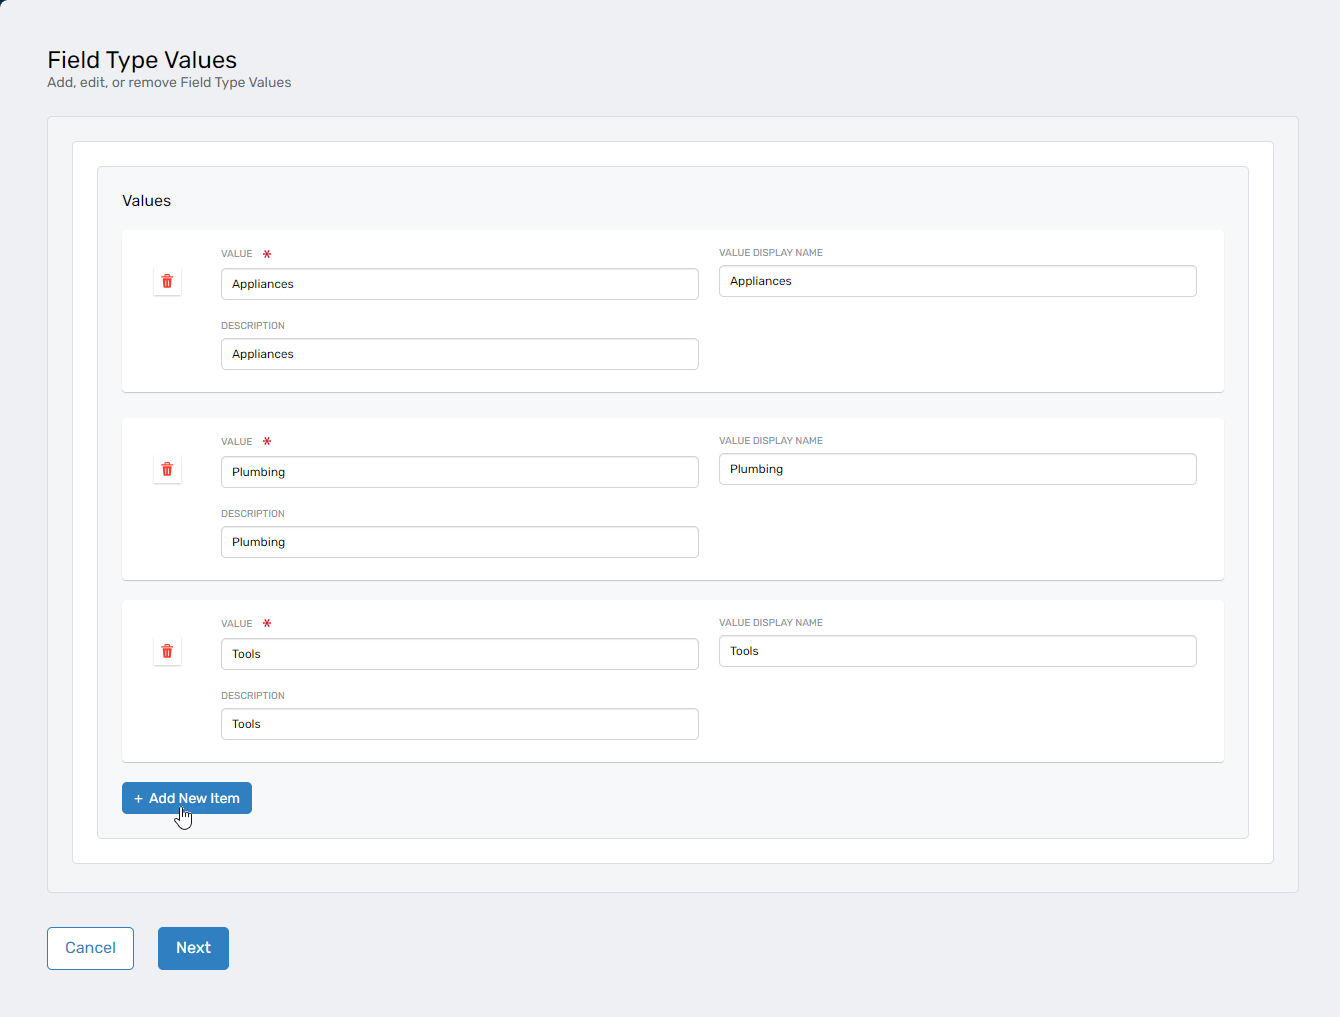1340x1017 pixels.
Task: Delete the Plumbing value row
Action: pos(167,470)
